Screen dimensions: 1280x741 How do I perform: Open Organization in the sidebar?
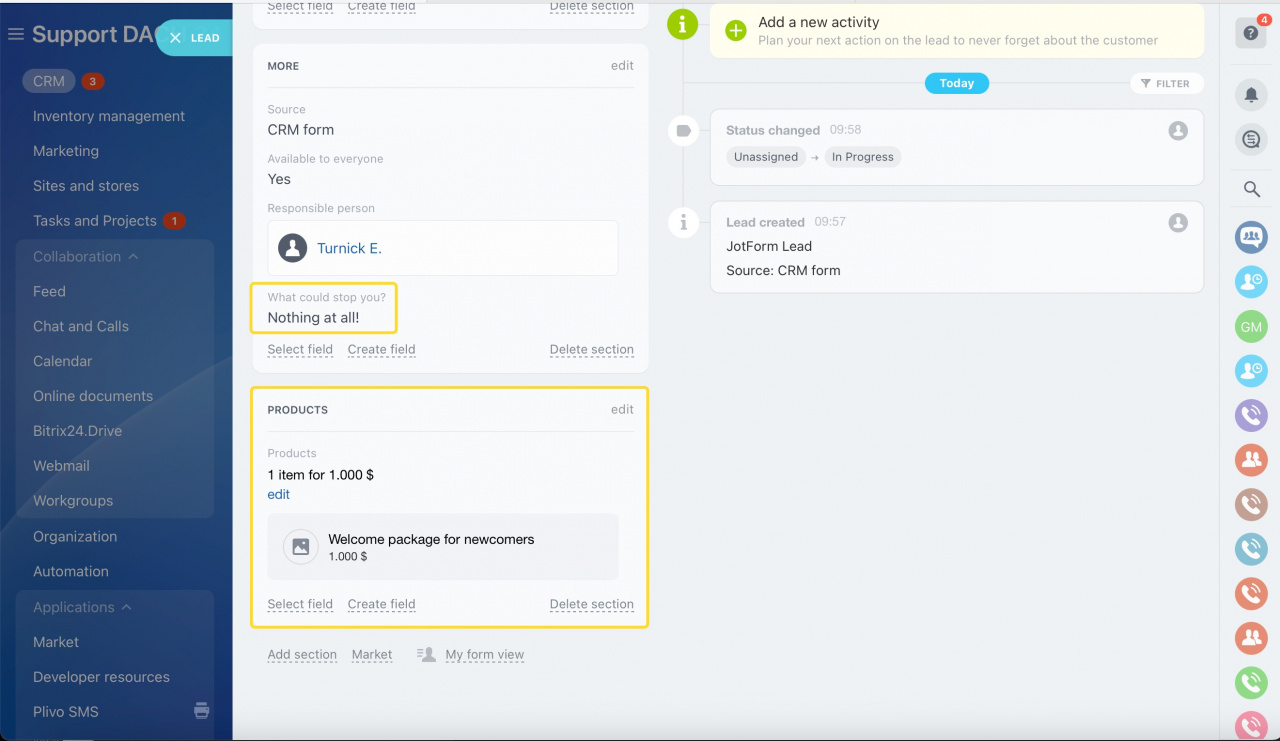75,536
